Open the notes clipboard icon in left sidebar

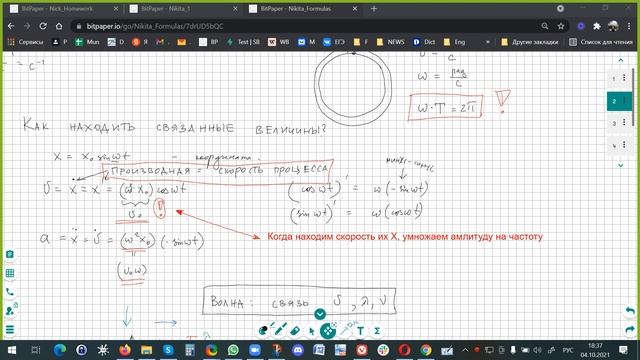click(10, 254)
